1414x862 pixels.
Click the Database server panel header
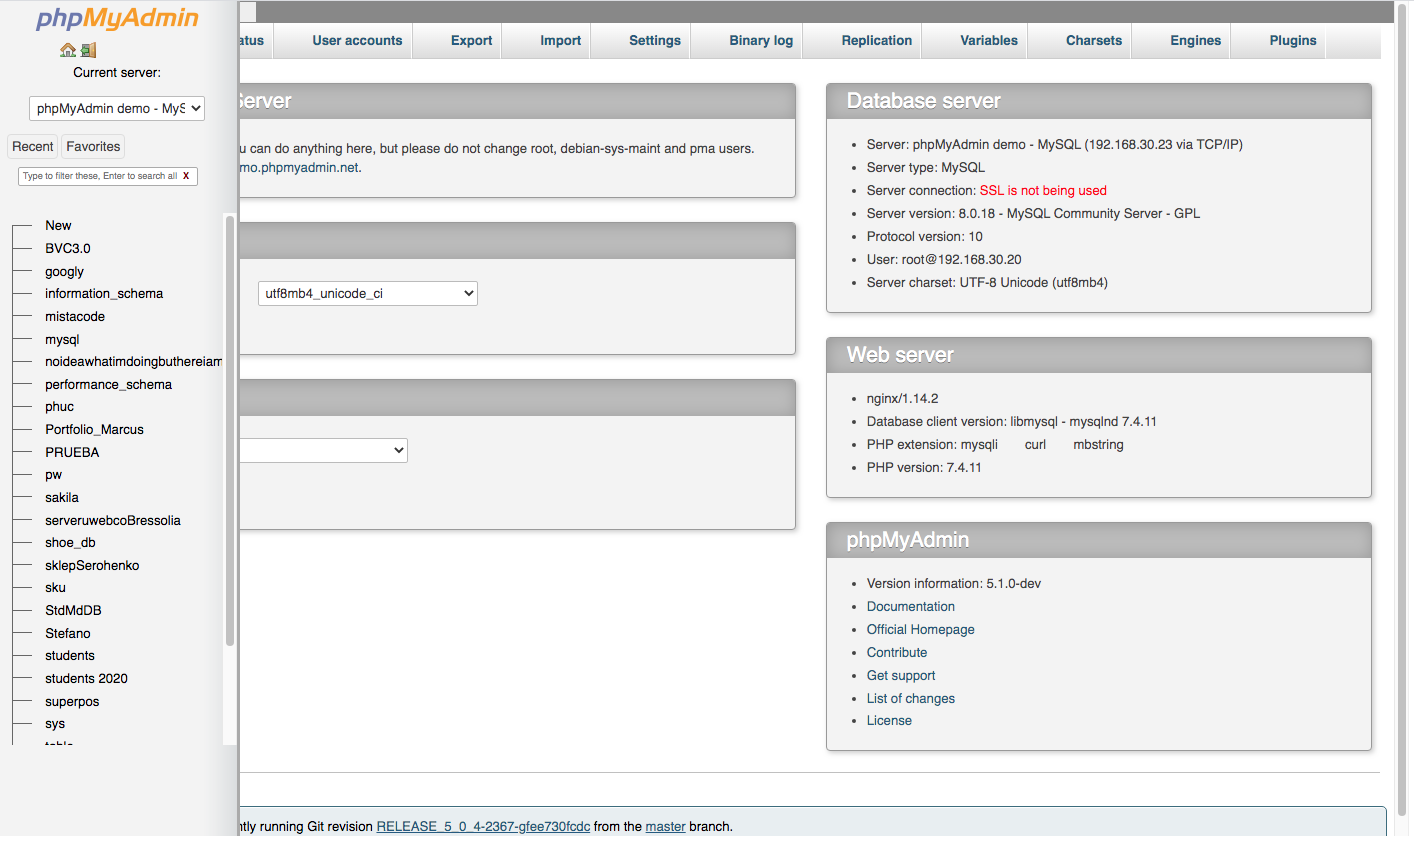1099,101
